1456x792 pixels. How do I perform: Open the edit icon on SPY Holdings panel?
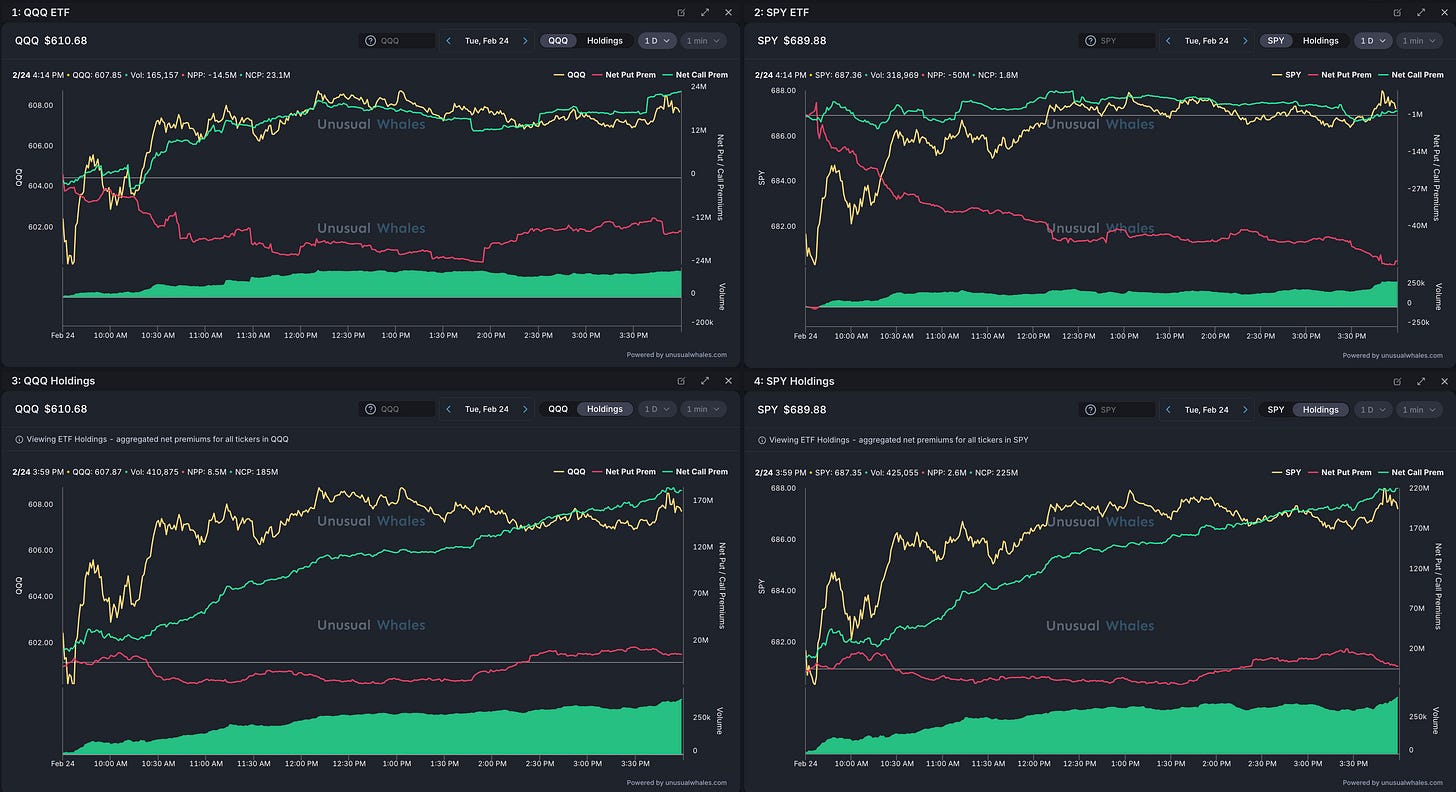pos(1397,381)
